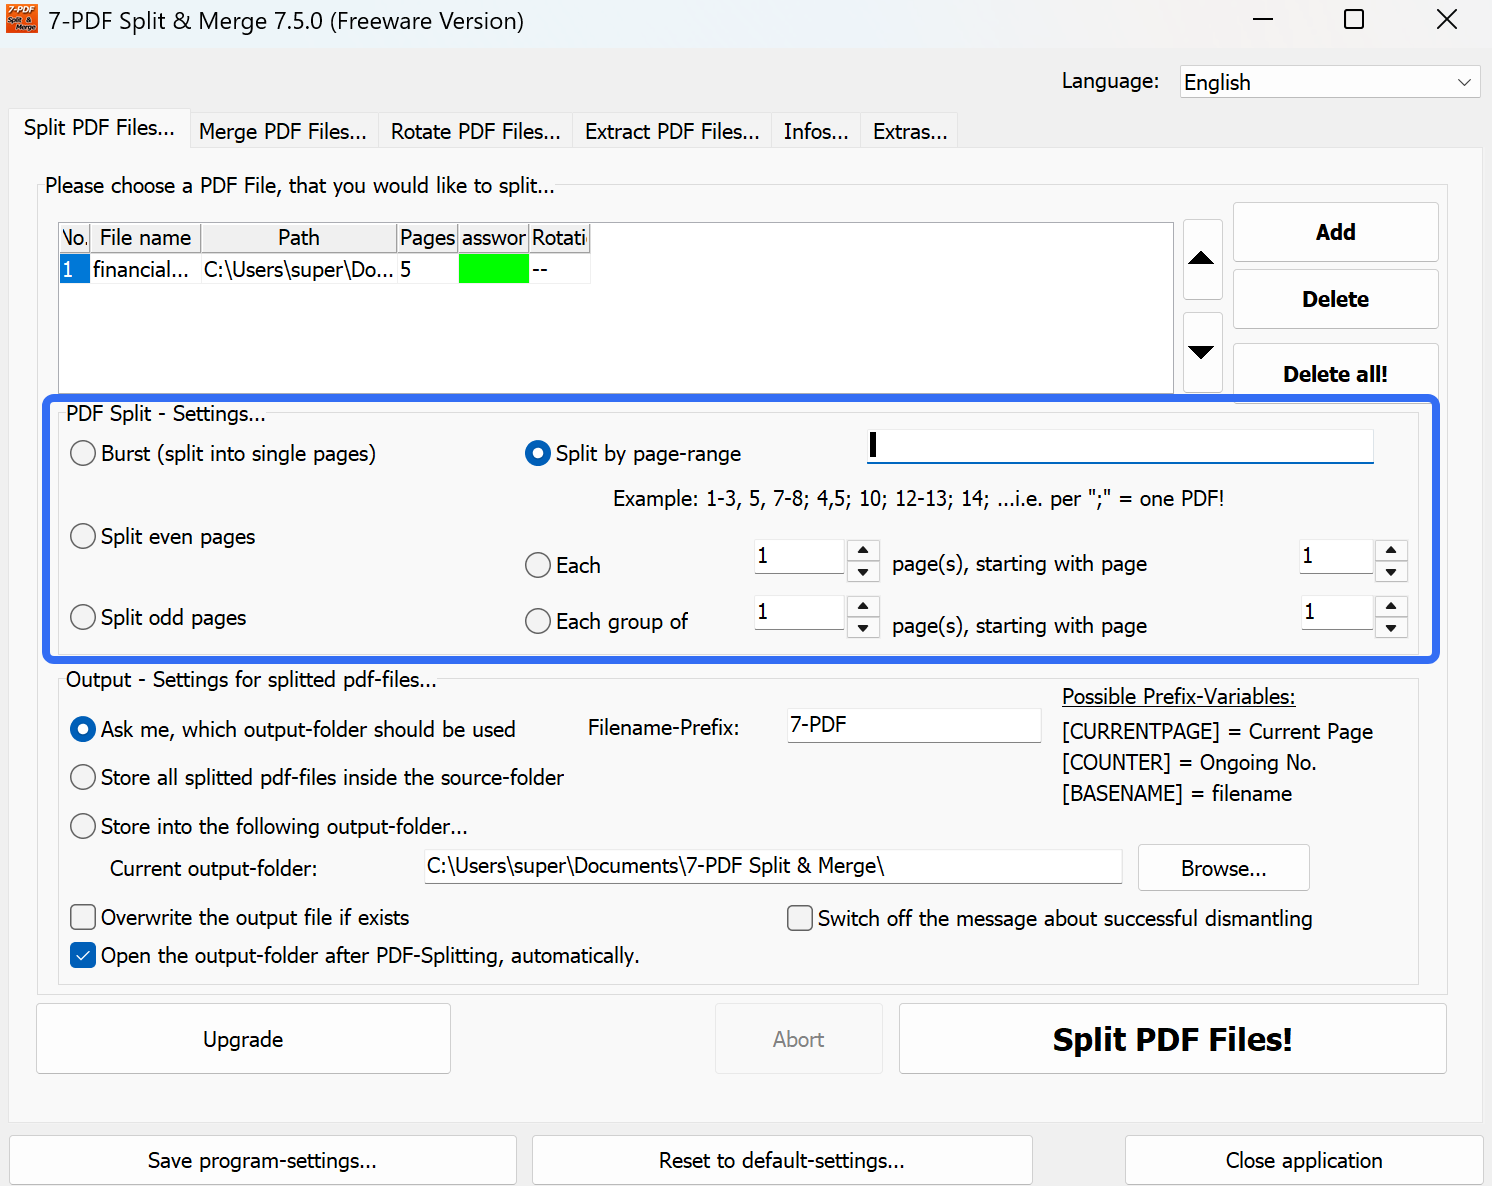1492x1186 pixels.
Task: Click Close application button
Action: click(1304, 1160)
